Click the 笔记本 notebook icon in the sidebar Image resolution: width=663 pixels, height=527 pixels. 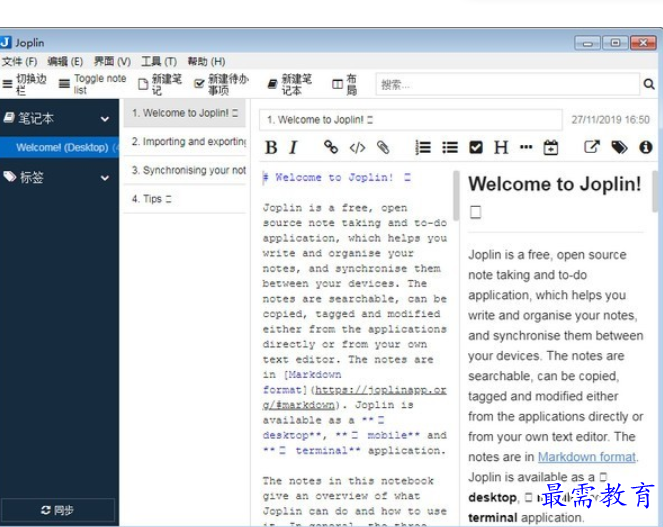[9, 118]
